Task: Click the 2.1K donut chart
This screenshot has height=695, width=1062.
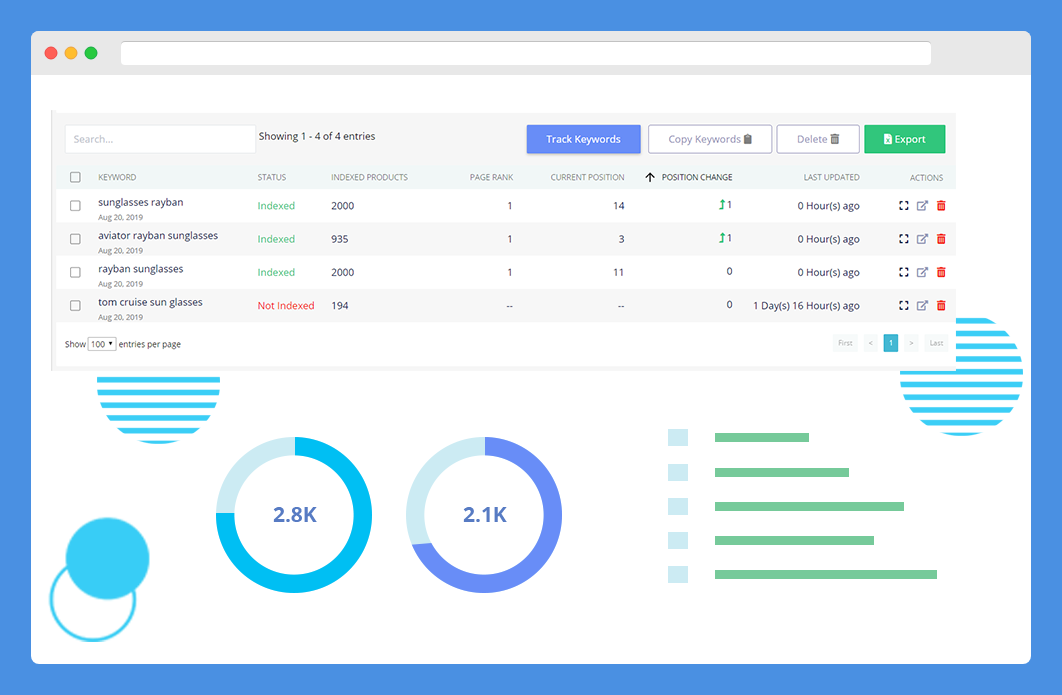Action: pos(484,515)
